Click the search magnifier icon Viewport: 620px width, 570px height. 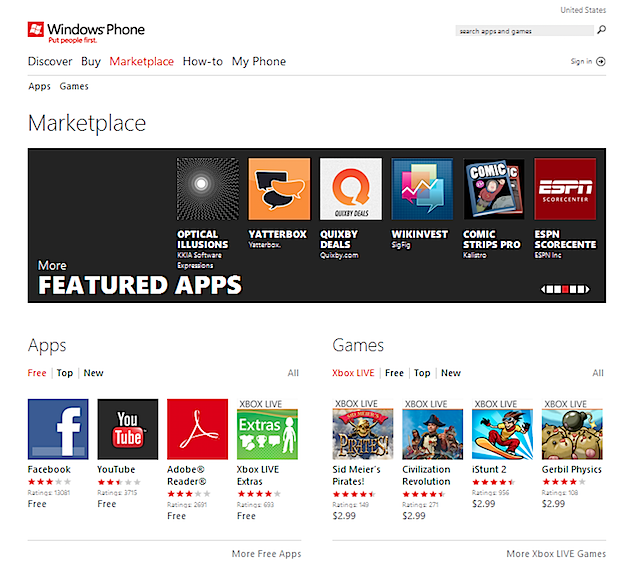[601, 30]
